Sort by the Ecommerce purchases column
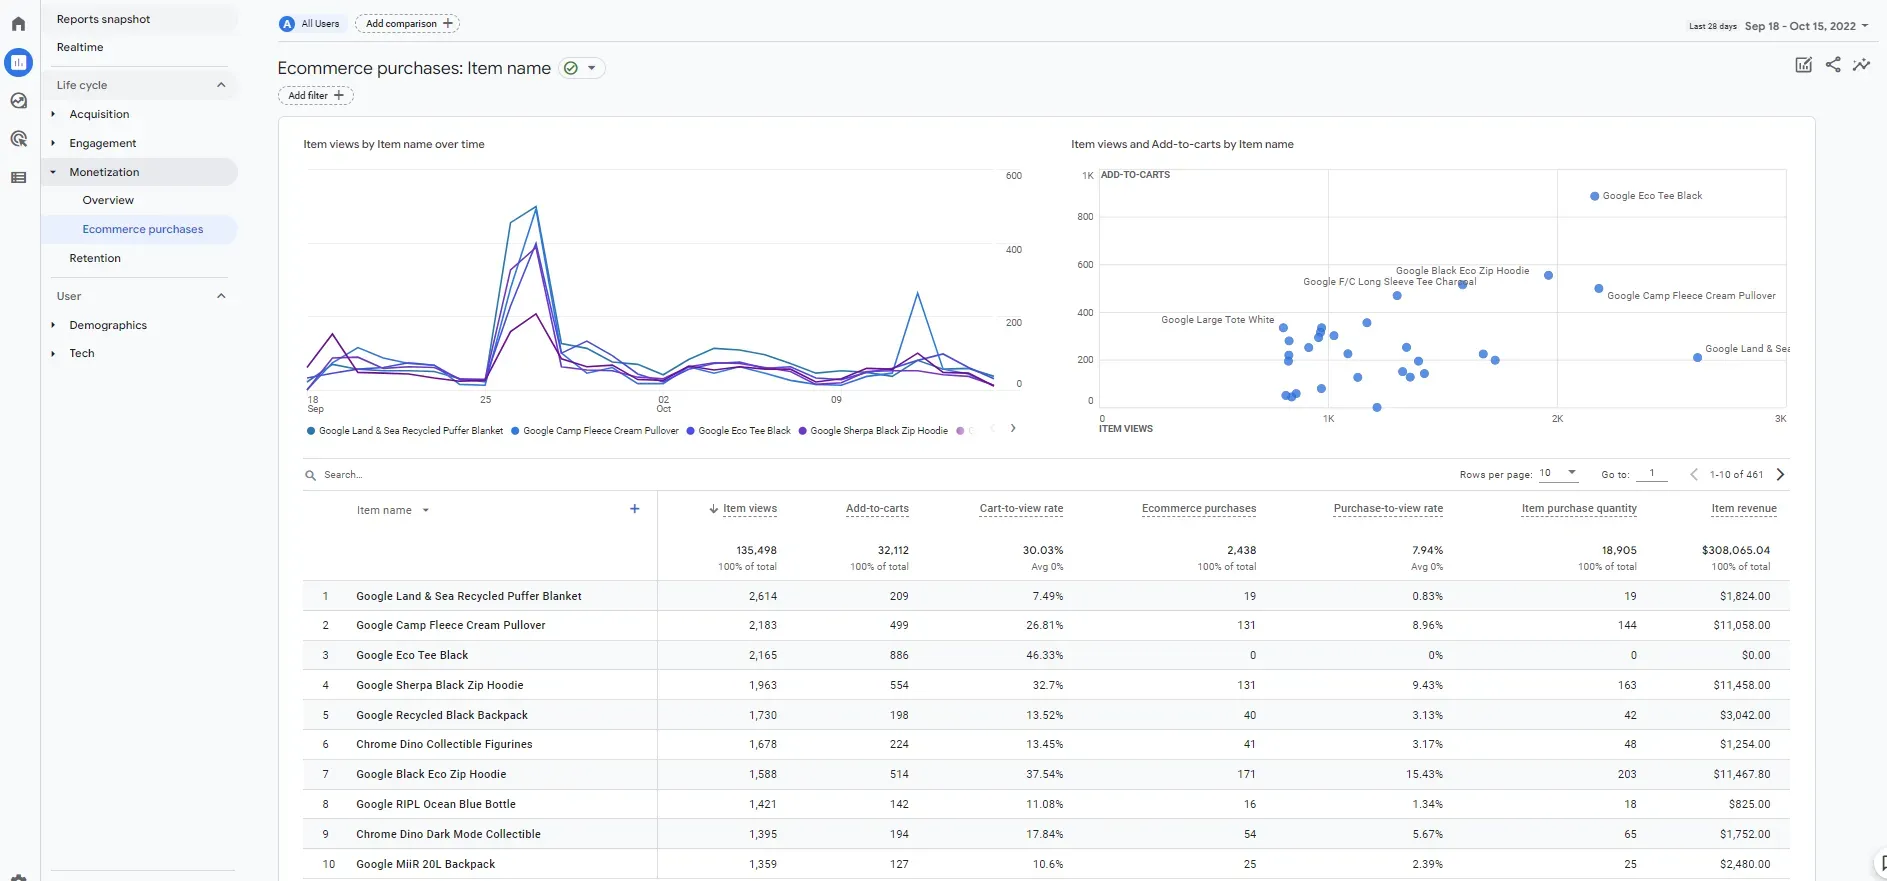 pos(1199,509)
